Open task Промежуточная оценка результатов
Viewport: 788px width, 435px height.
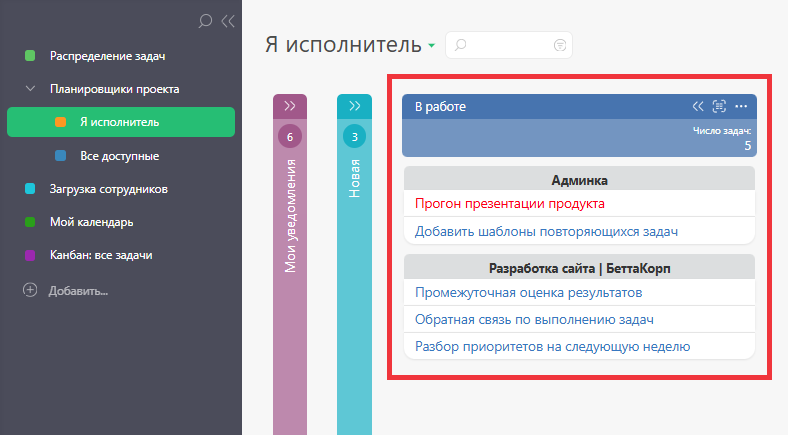coord(529,293)
